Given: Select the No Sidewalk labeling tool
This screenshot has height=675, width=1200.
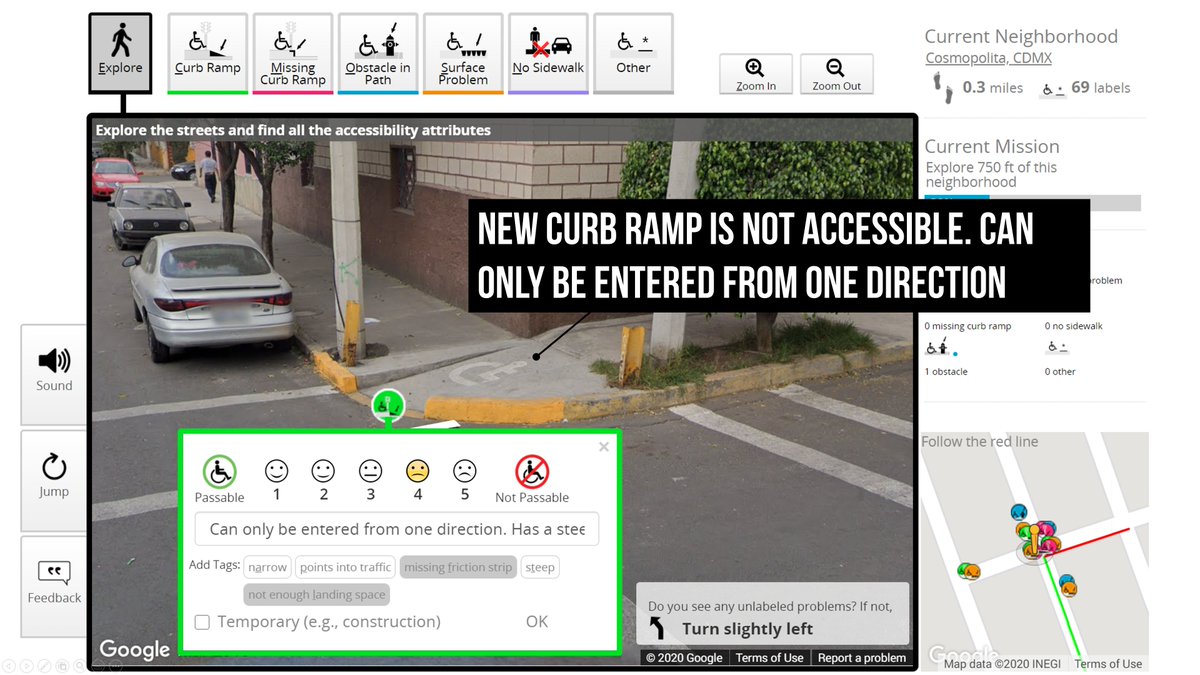Looking at the screenshot, I should click(548, 52).
